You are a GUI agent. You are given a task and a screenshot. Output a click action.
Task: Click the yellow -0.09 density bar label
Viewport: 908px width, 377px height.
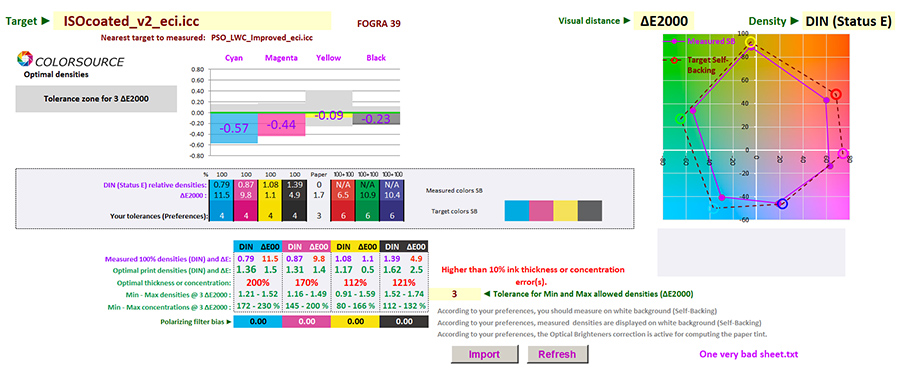point(328,116)
